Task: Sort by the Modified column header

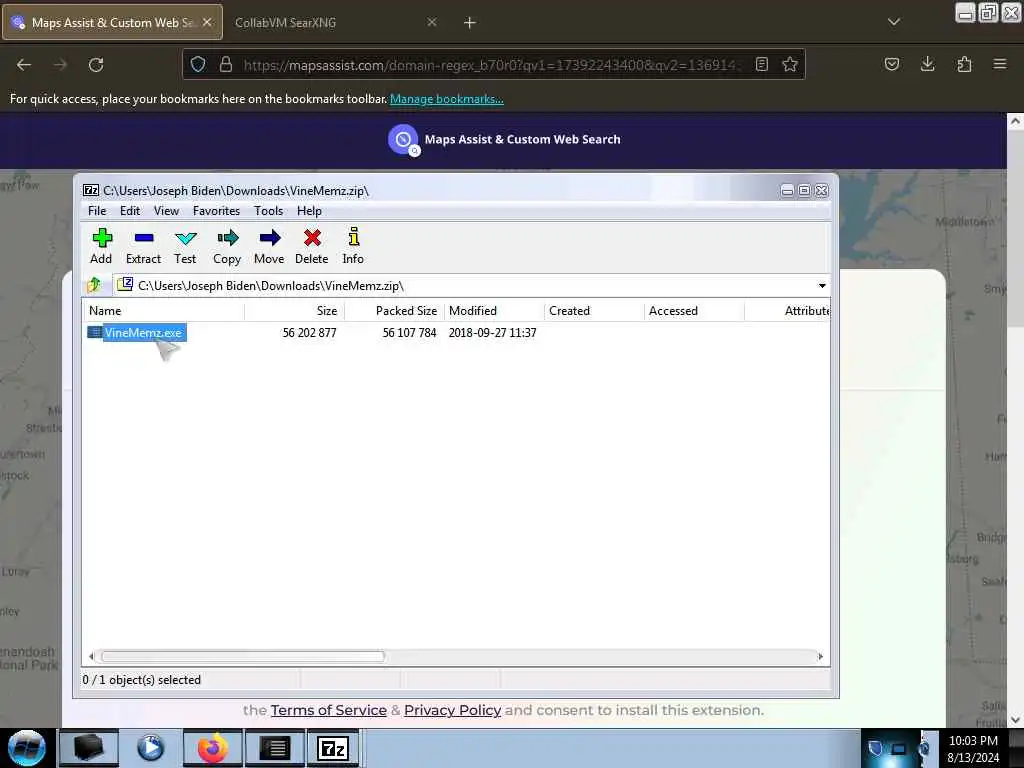Action: [x=494, y=311]
